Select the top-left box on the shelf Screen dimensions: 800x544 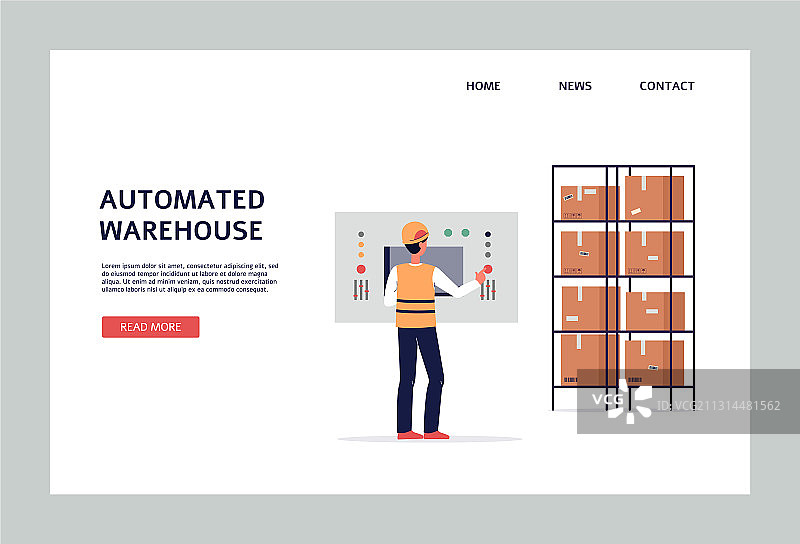coord(588,201)
